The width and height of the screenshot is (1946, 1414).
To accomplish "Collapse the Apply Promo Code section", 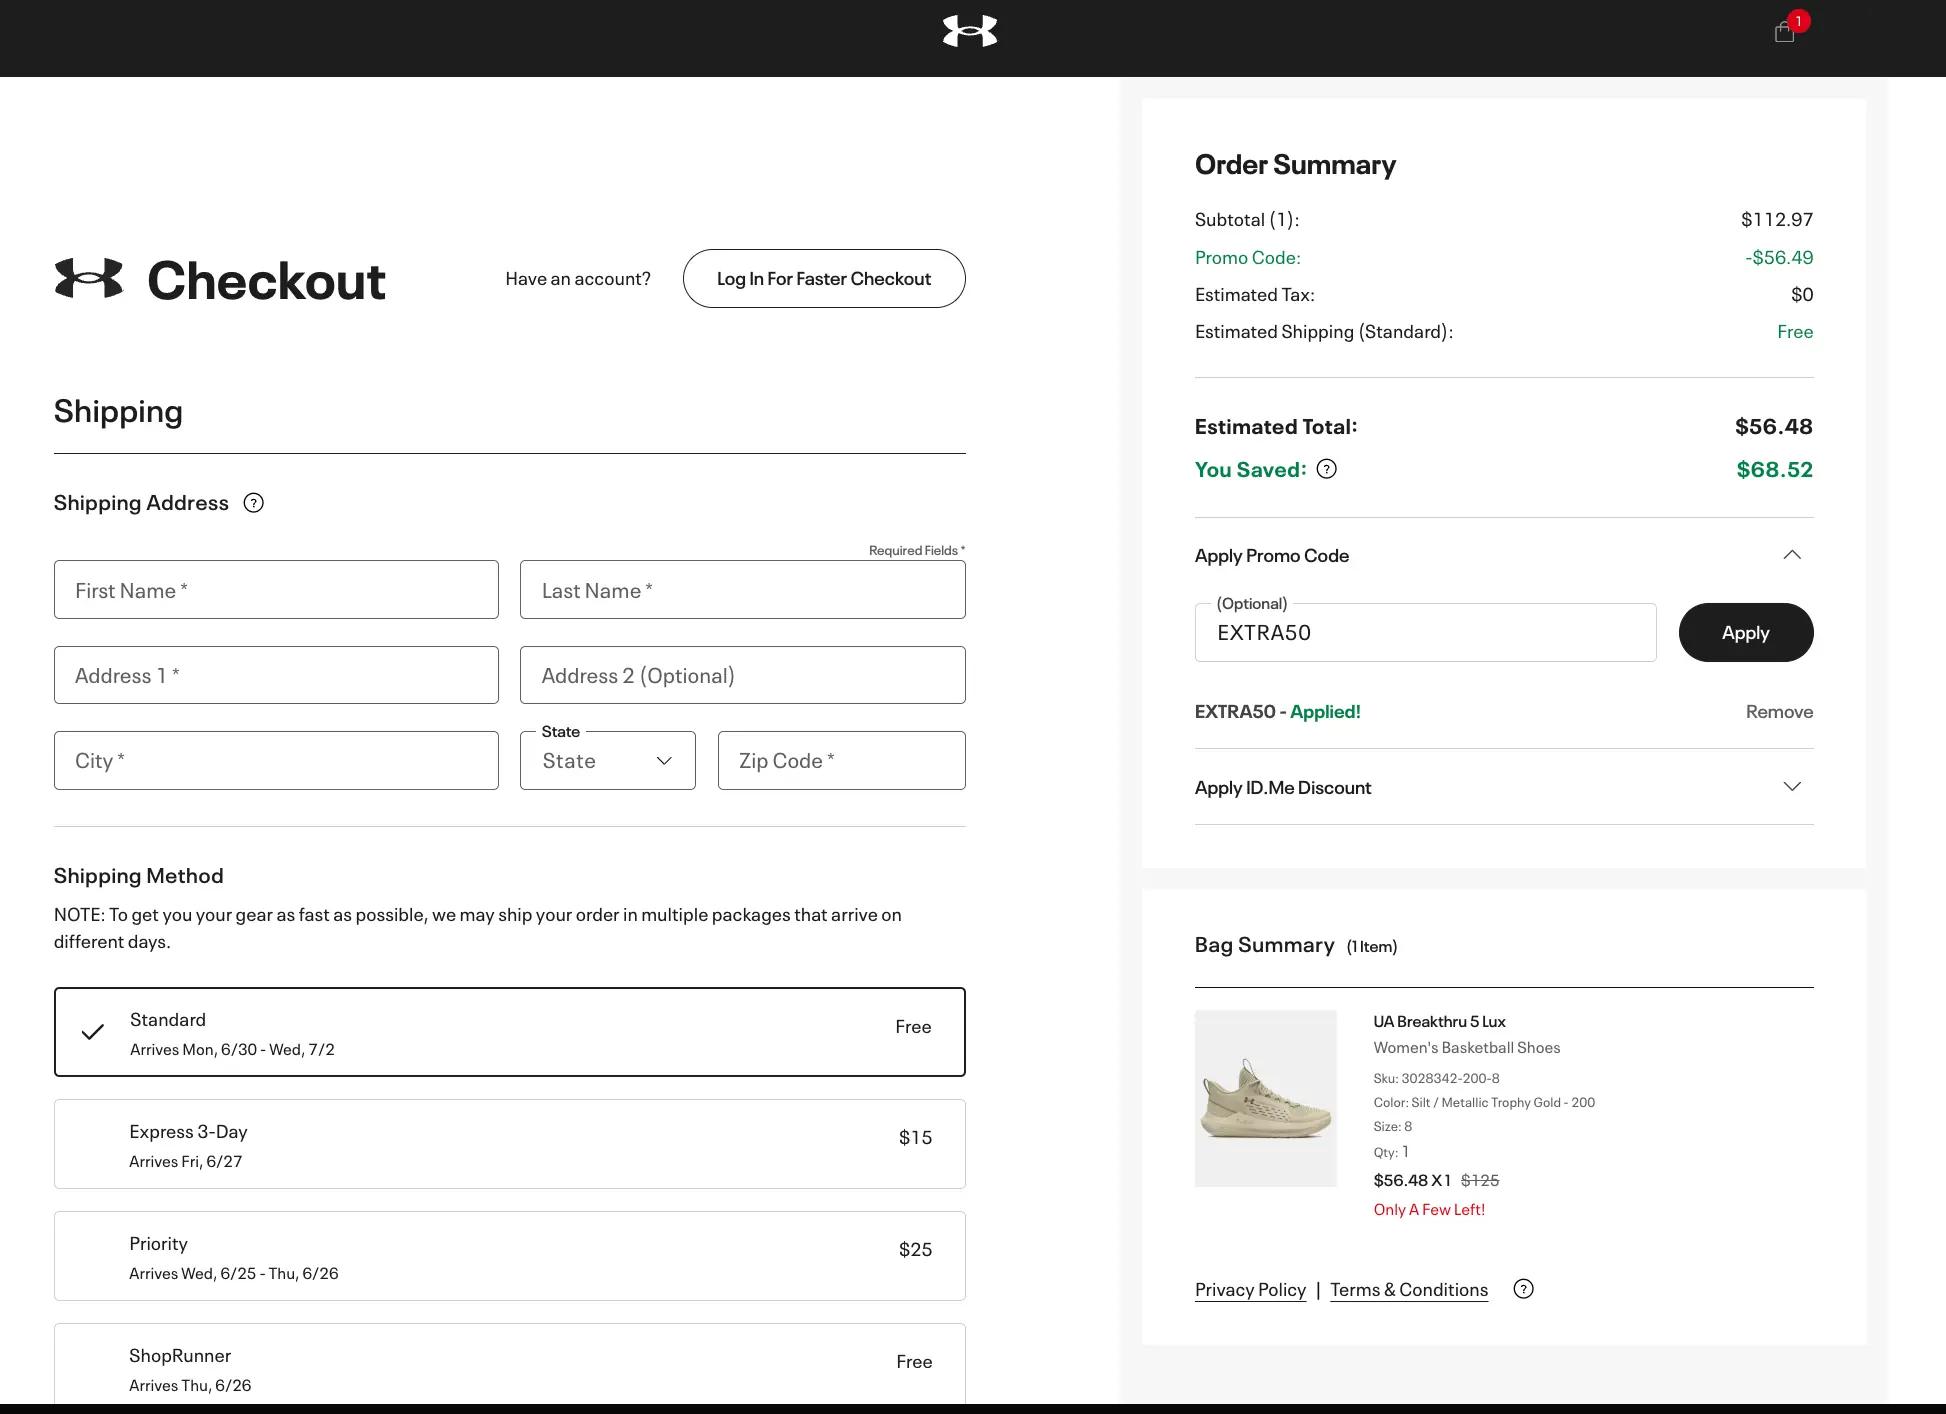I will [x=1791, y=555].
